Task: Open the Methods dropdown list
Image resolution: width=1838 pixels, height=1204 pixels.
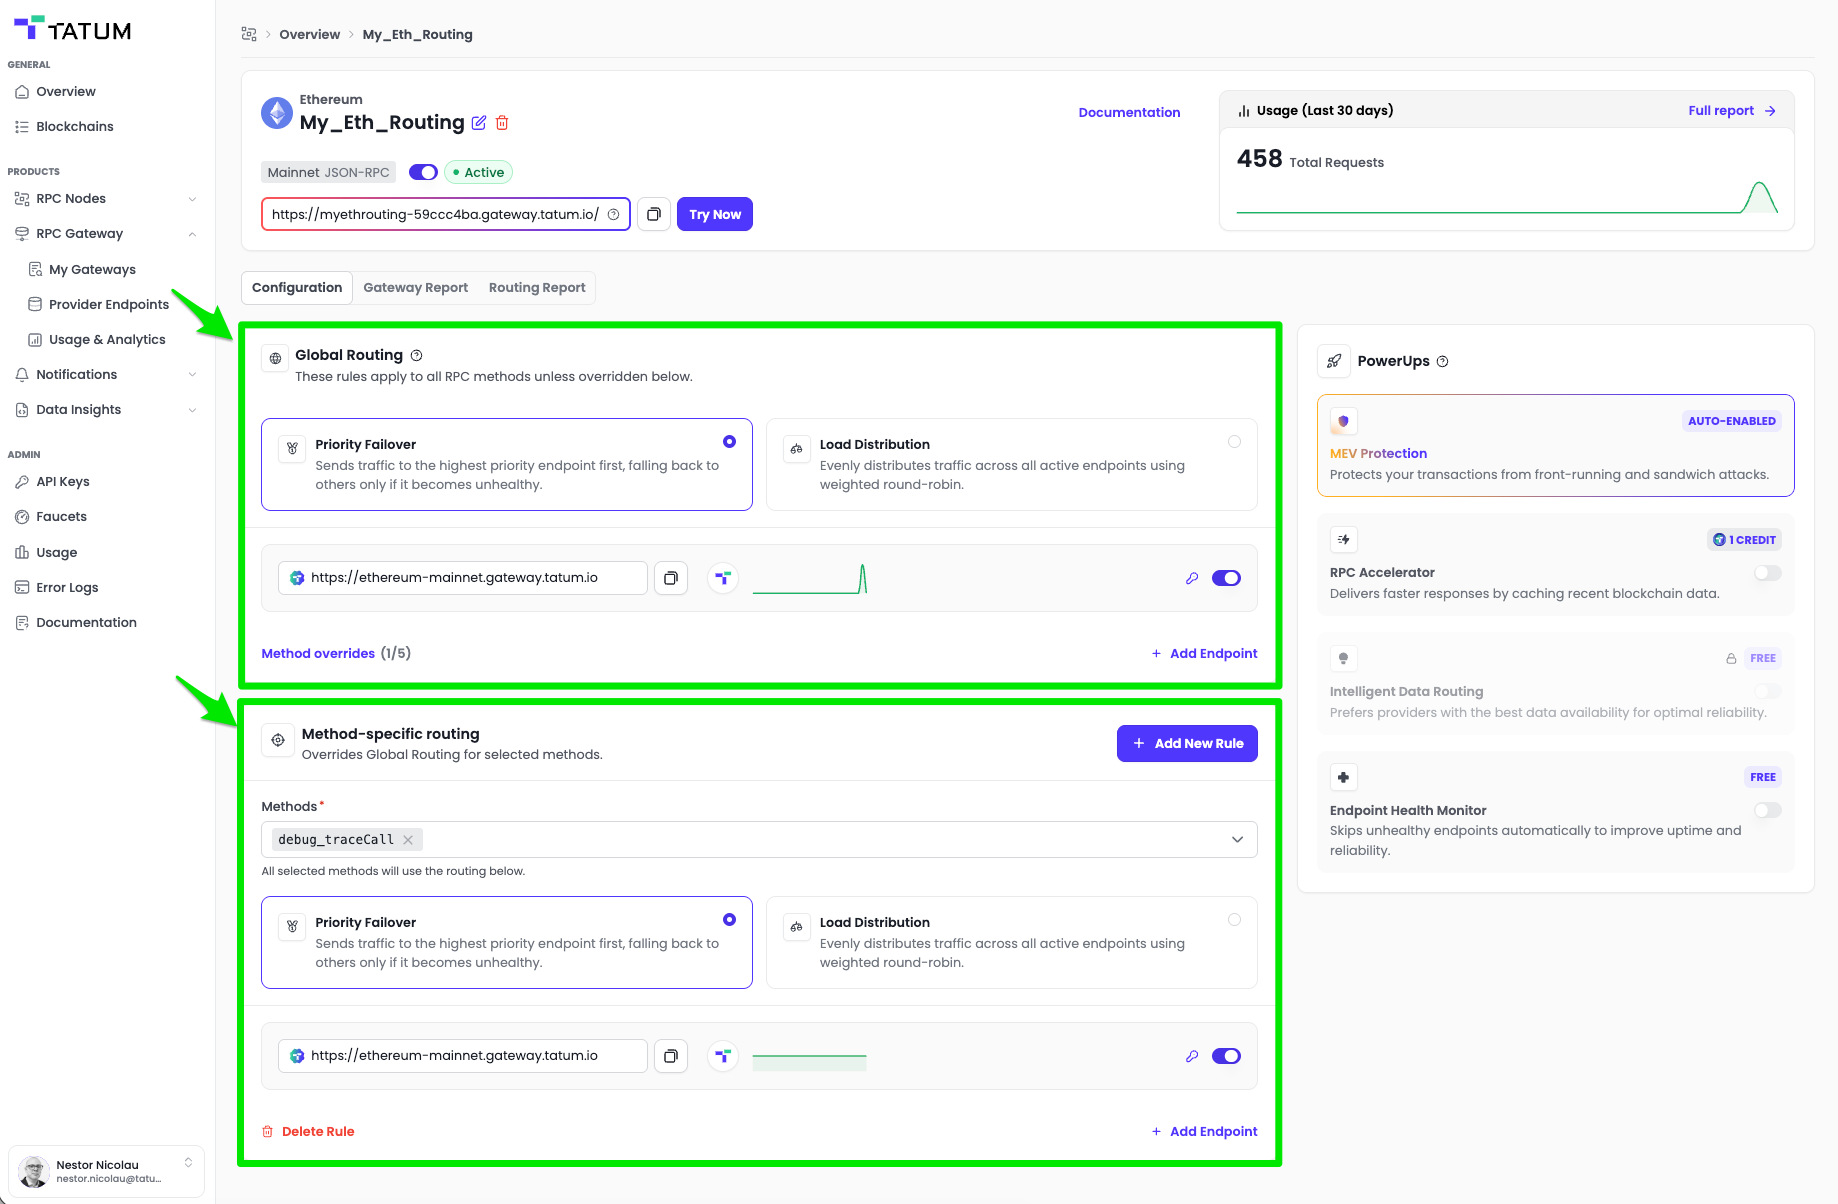Action: click(x=1237, y=840)
